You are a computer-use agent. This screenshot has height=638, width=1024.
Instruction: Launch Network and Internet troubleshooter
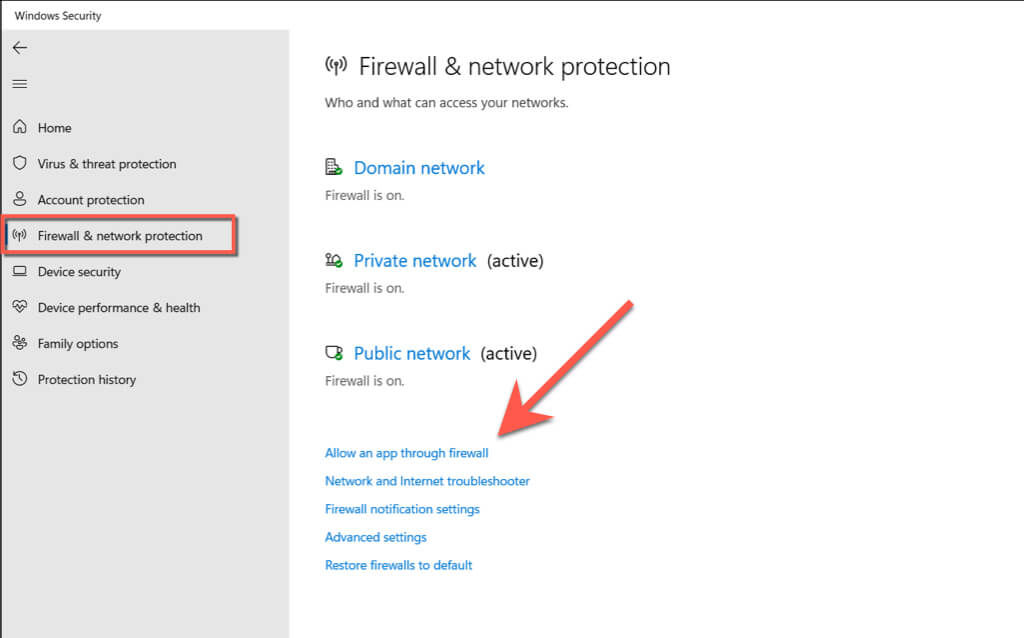(427, 481)
